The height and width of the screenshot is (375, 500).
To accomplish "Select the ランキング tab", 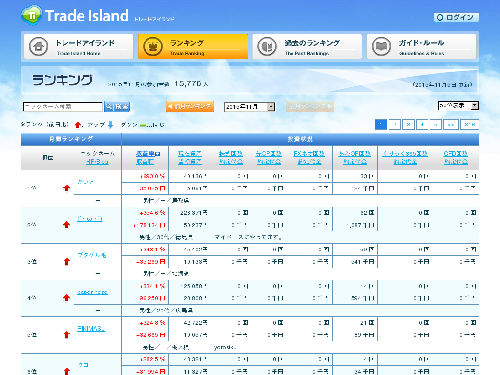I will click(x=193, y=46).
